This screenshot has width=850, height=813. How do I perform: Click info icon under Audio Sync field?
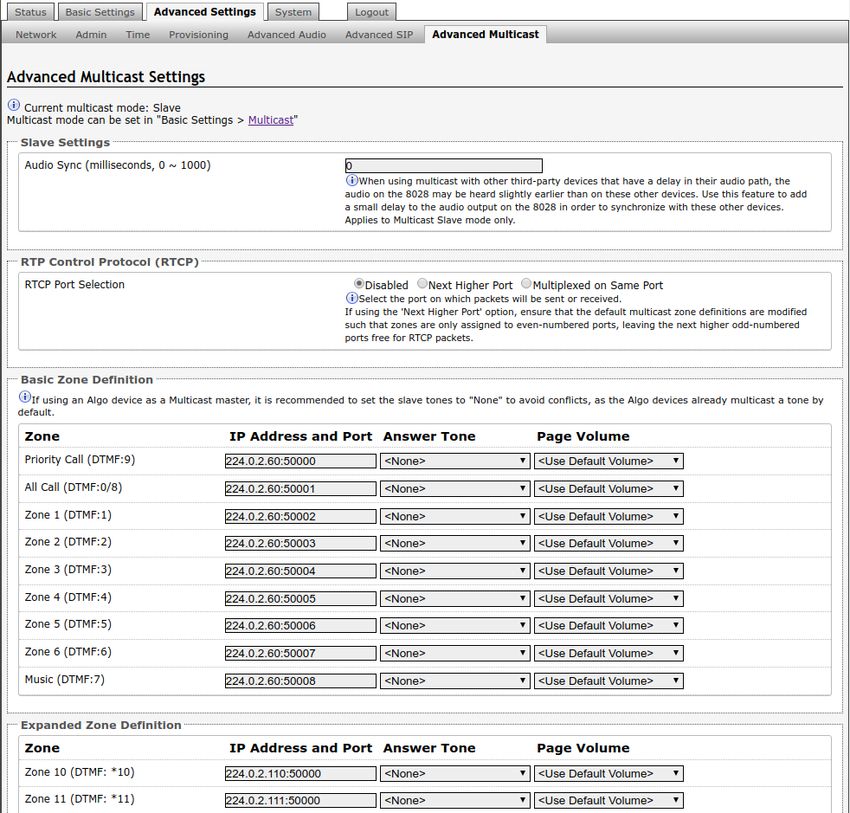pyautogui.click(x=351, y=180)
